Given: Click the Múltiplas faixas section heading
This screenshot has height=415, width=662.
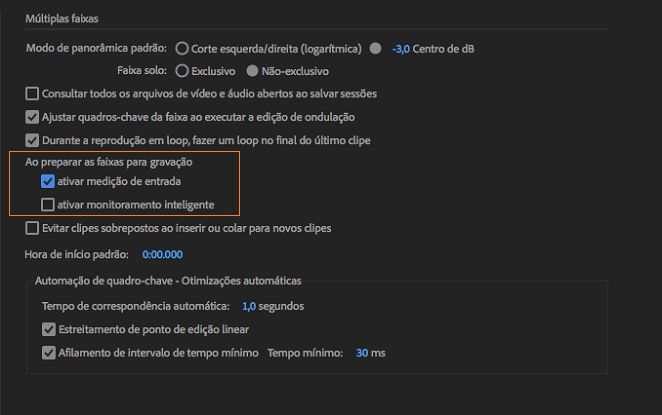Looking at the screenshot, I should tap(62, 19).
